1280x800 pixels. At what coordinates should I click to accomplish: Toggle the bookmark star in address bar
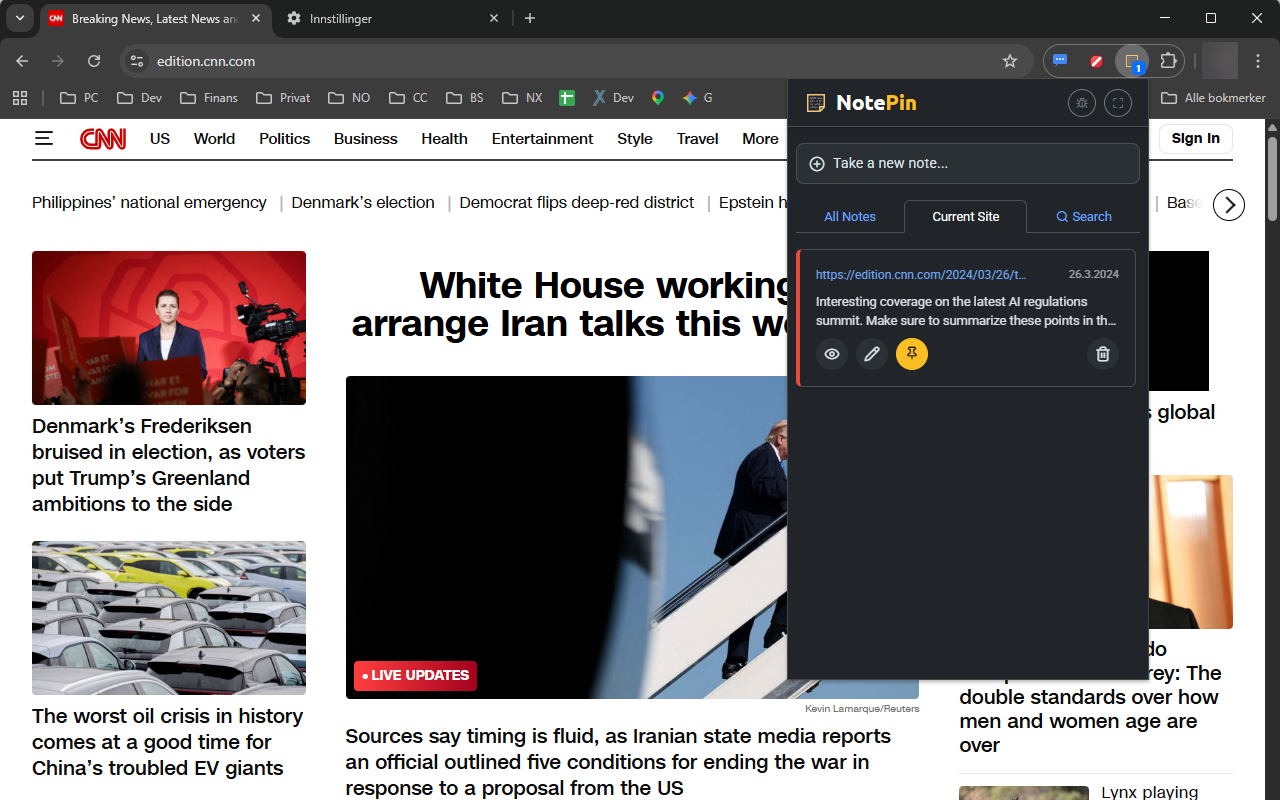click(1009, 61)
